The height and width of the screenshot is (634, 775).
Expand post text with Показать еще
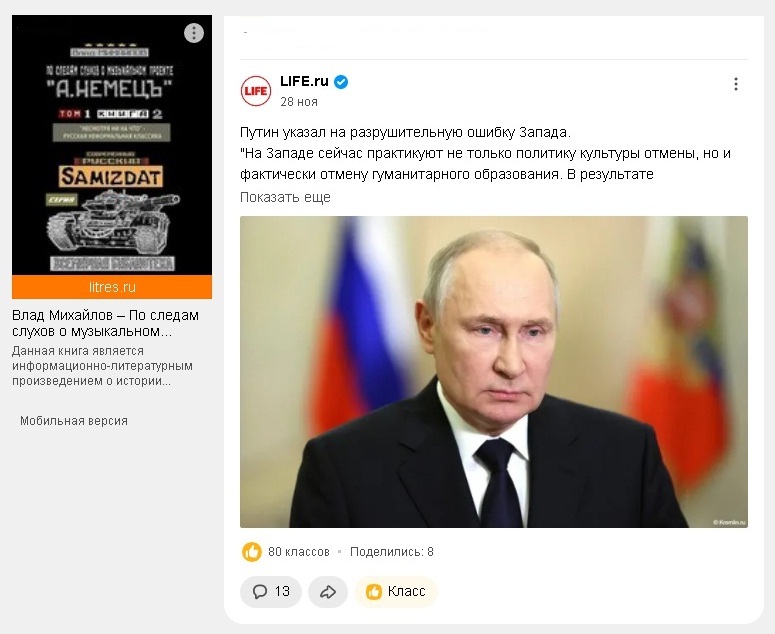click(285, 197)
